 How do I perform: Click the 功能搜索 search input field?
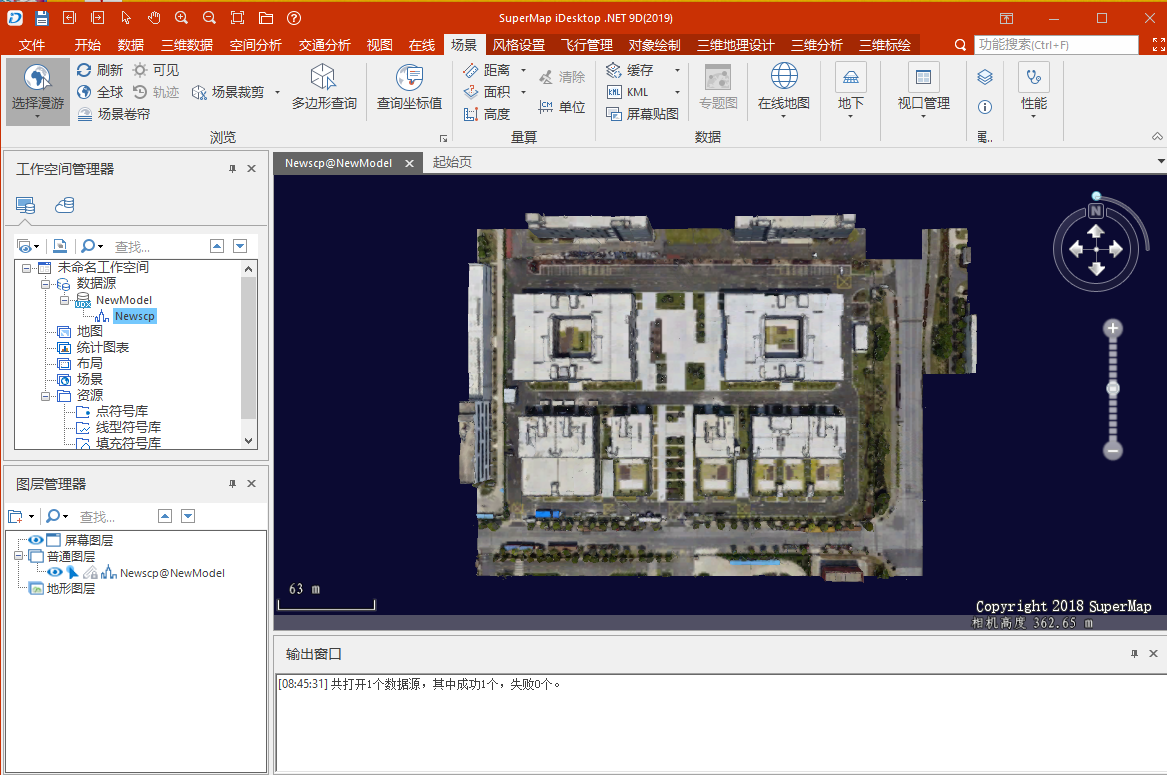click(x=1056, y=45)
